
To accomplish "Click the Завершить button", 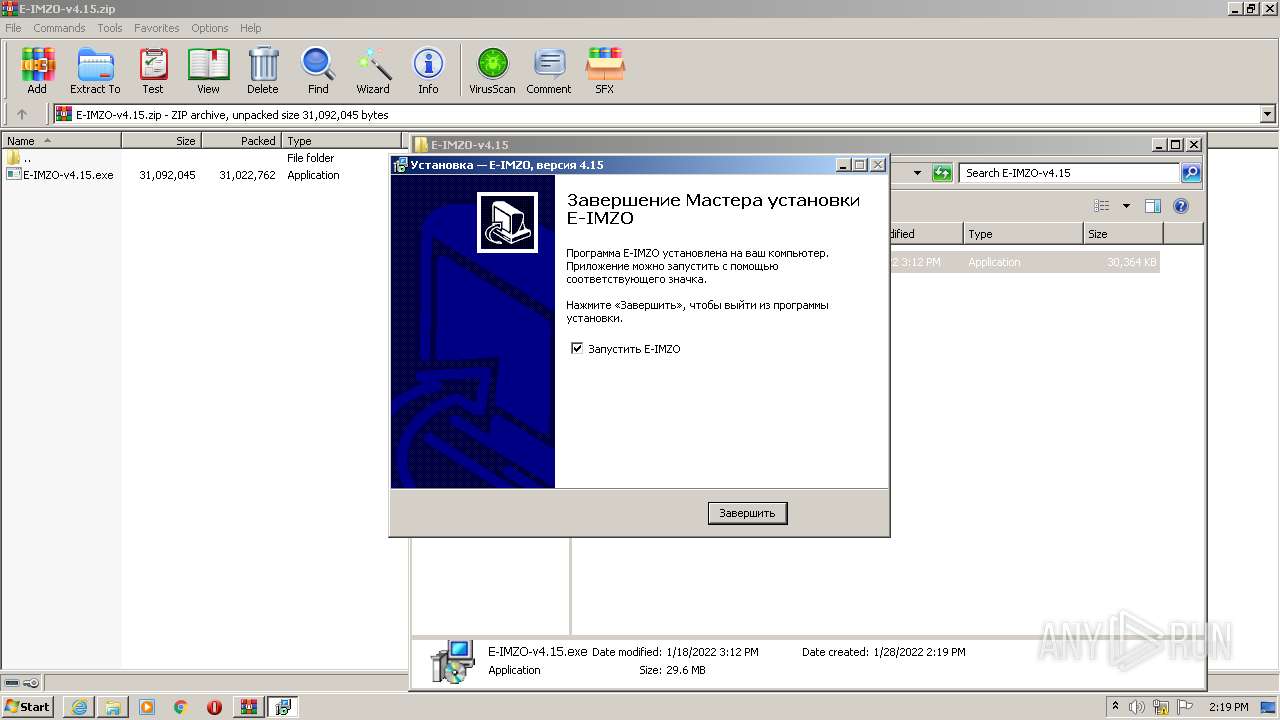I will tap(747, 513).
